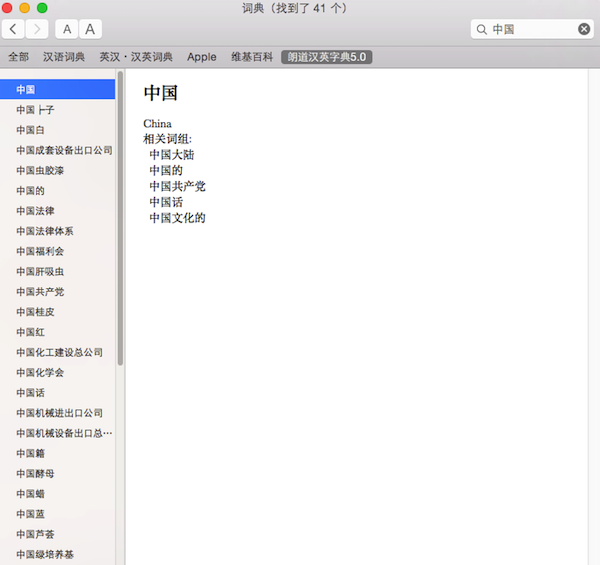The width and height of the screenshot is (600, 565).
Task: Select the 中国籍 entry
Action: 57,453
